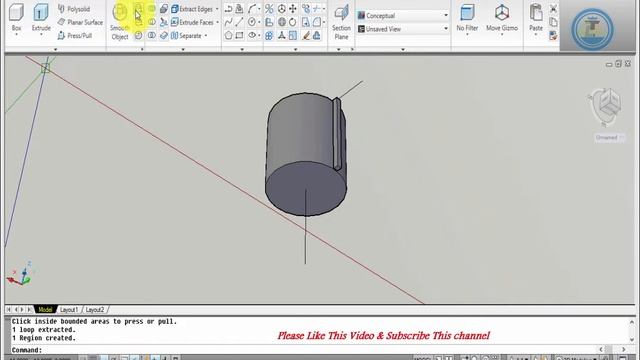Image resolution: width=640 pixels, height=360 pixels.
Task: Click the Fillet tool icon
Action: pos(317,22)
